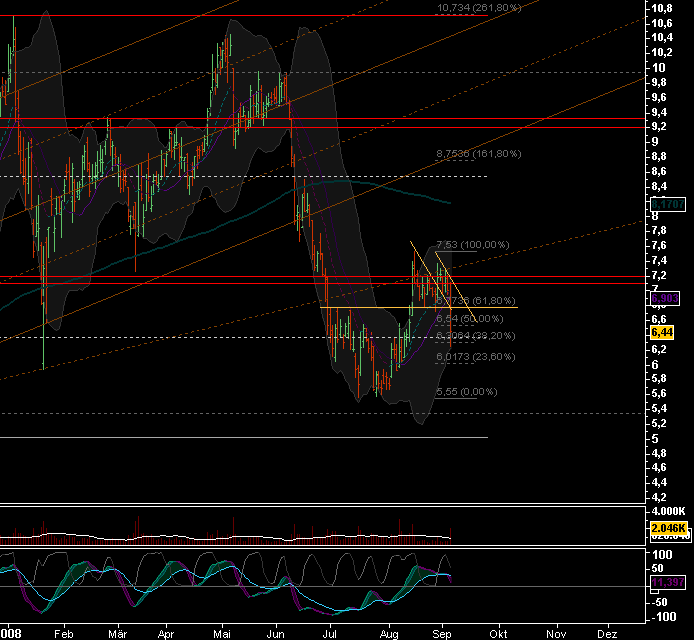This screenshot has width=694, height=640.
Task: Select the solid white horizontal line at price 5
Action: [244, 437]
